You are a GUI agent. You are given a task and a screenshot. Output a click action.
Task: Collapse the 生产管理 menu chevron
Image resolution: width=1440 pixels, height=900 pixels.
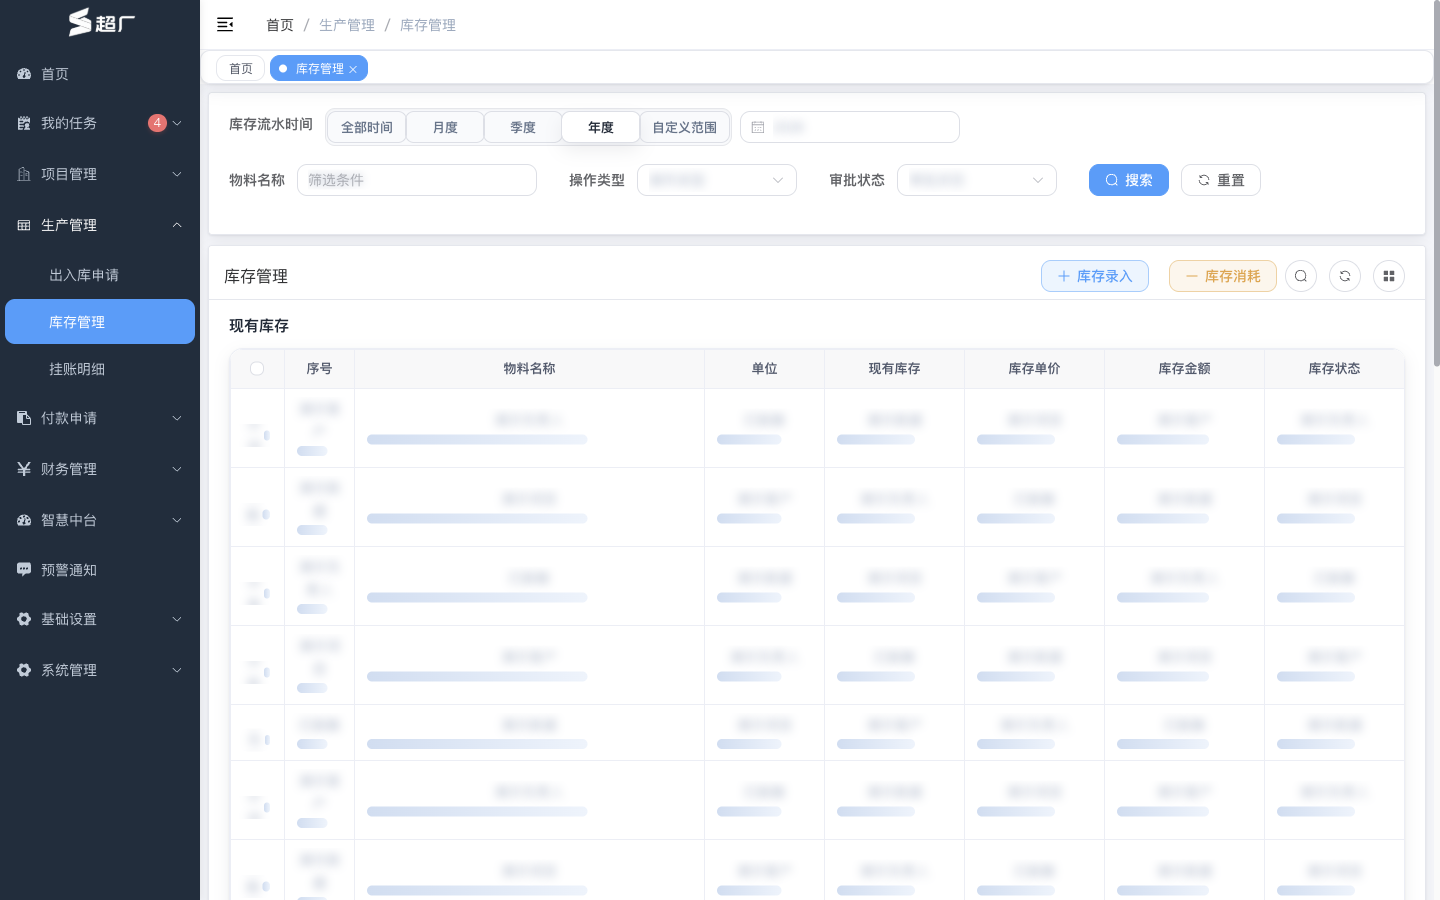(177, 225)
